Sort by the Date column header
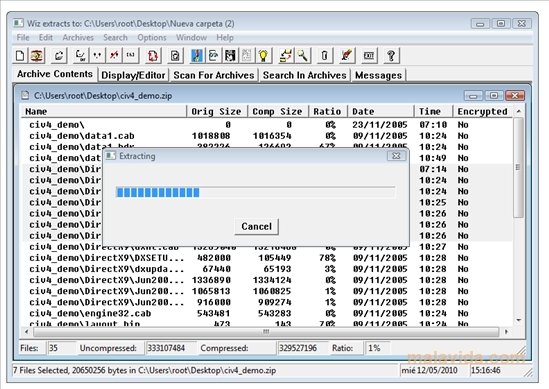Screen dimensions: 549x389 click(381, 111)
